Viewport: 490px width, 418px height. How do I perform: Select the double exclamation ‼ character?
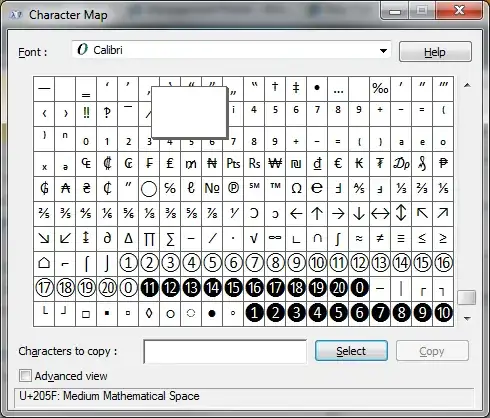(x=86, y=114)
